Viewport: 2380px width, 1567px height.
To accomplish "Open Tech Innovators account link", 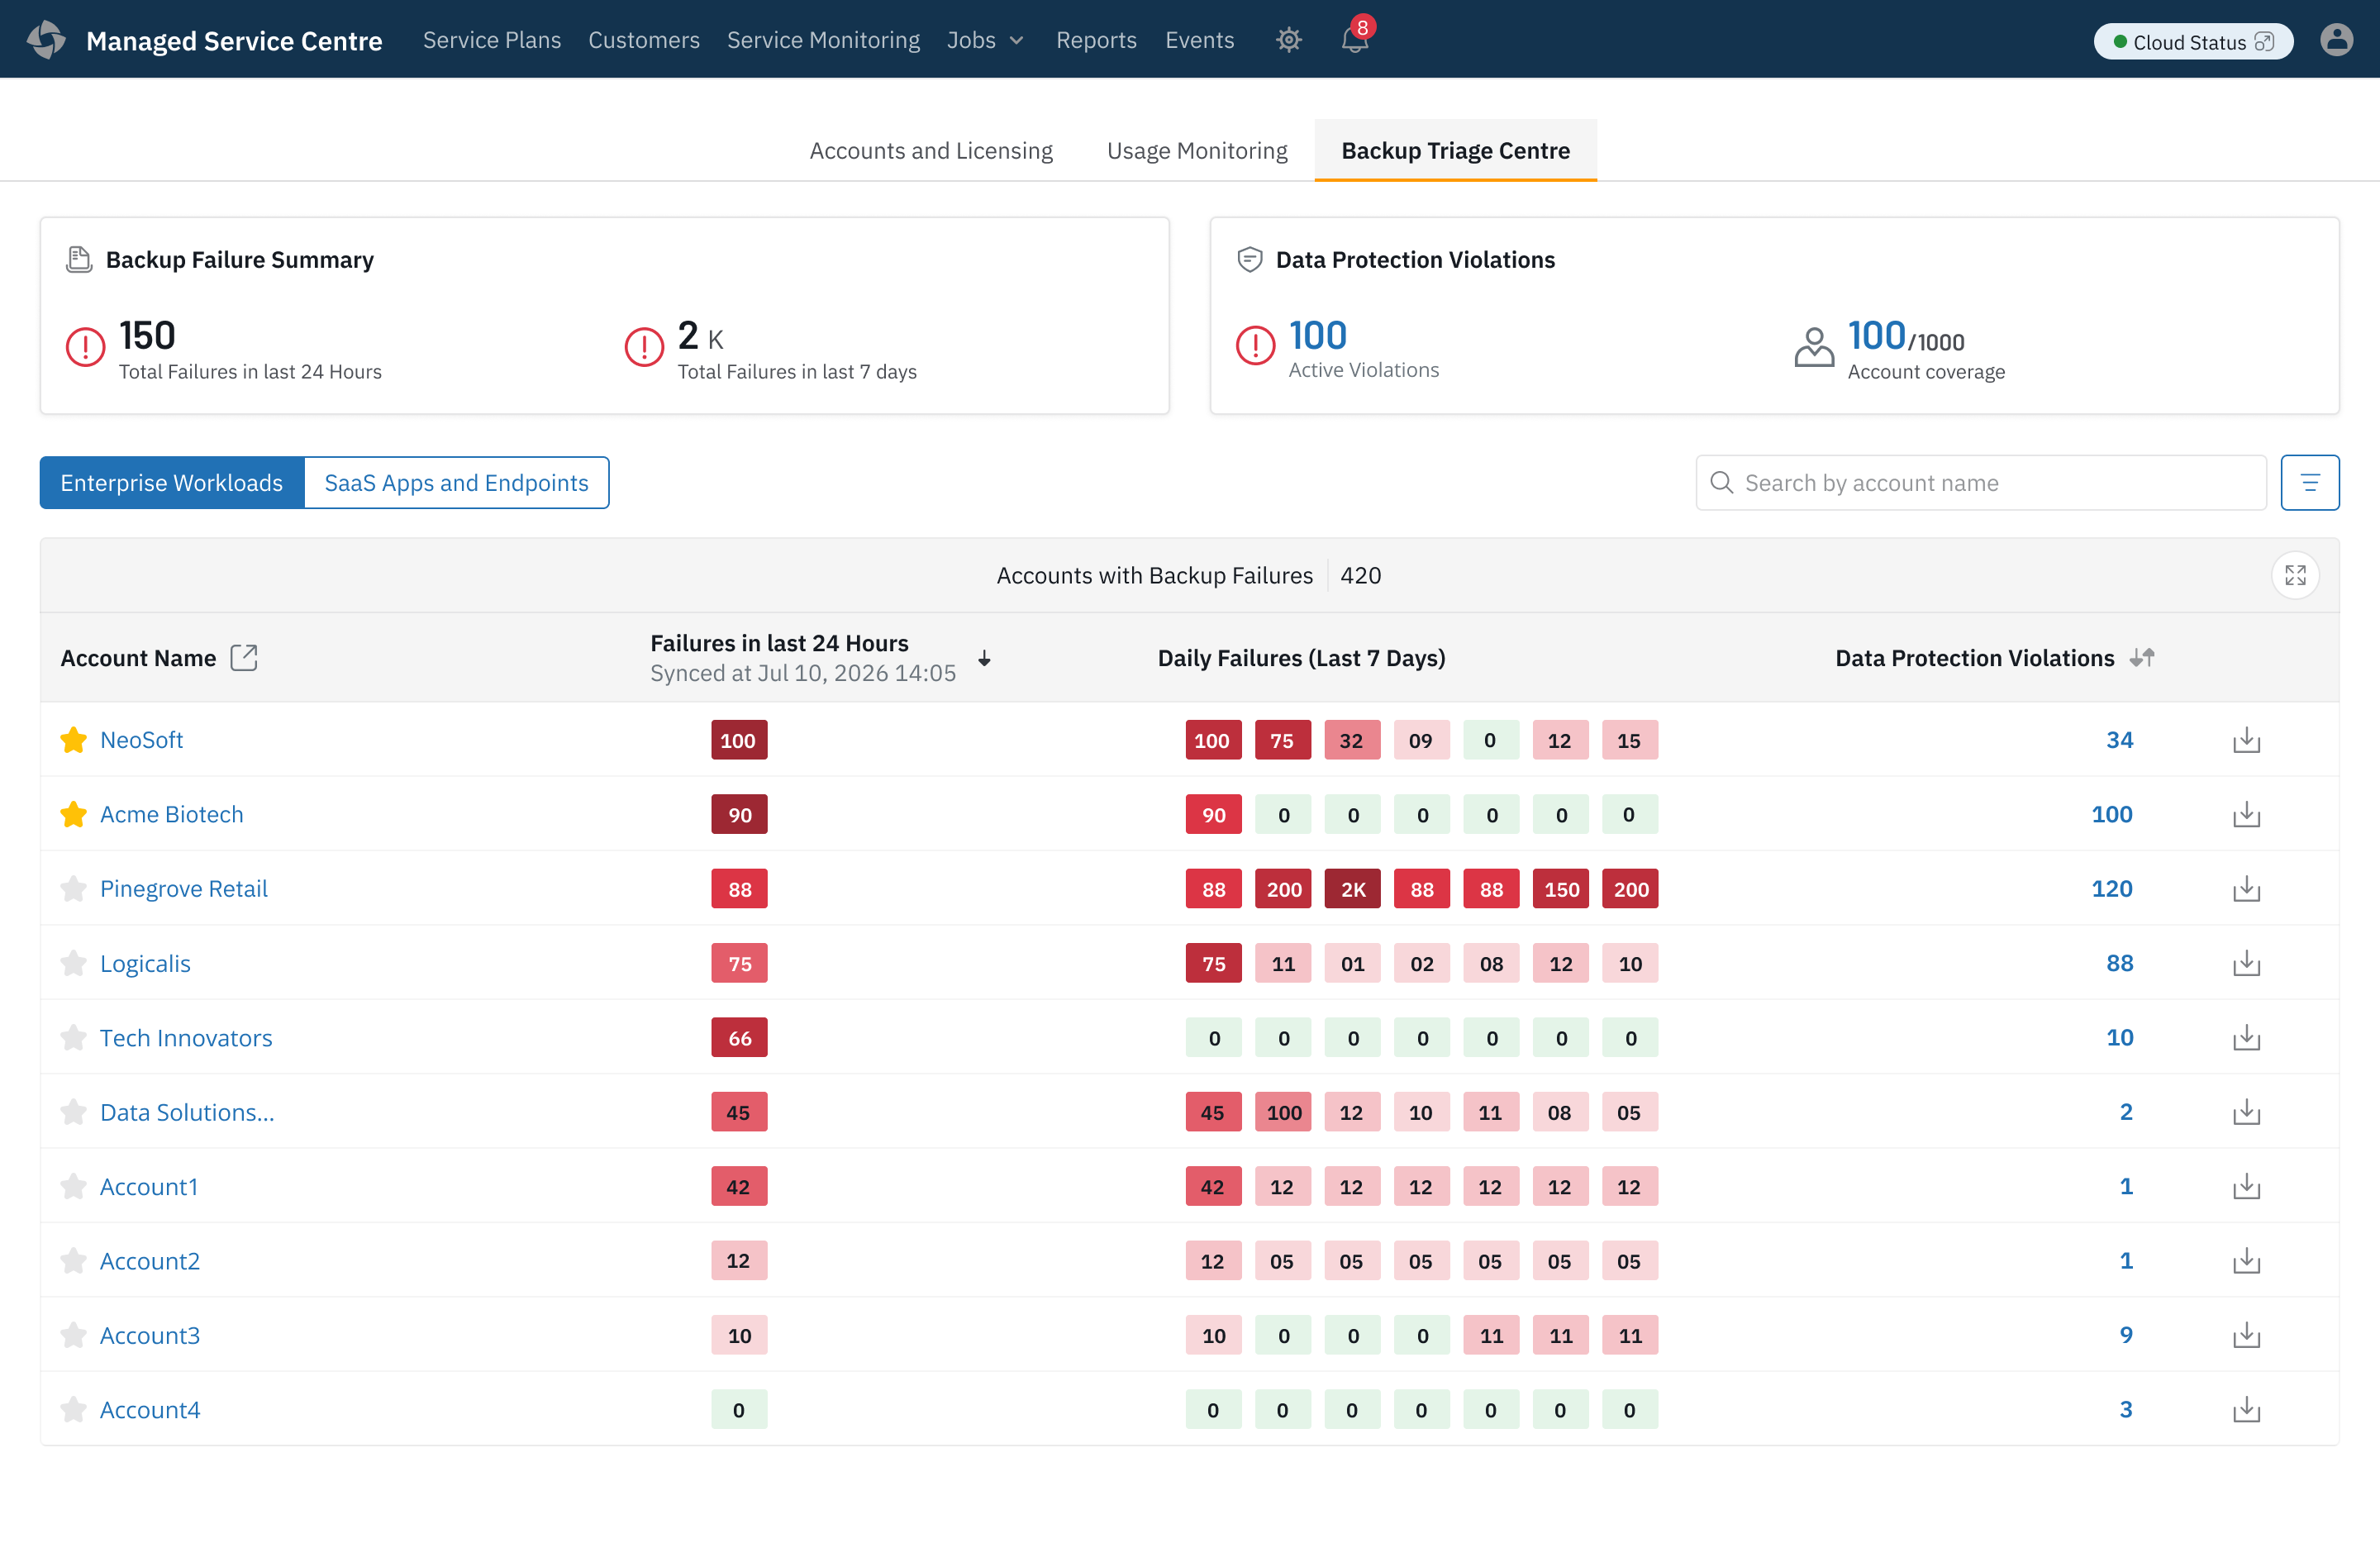I will tap(186, 1037).
